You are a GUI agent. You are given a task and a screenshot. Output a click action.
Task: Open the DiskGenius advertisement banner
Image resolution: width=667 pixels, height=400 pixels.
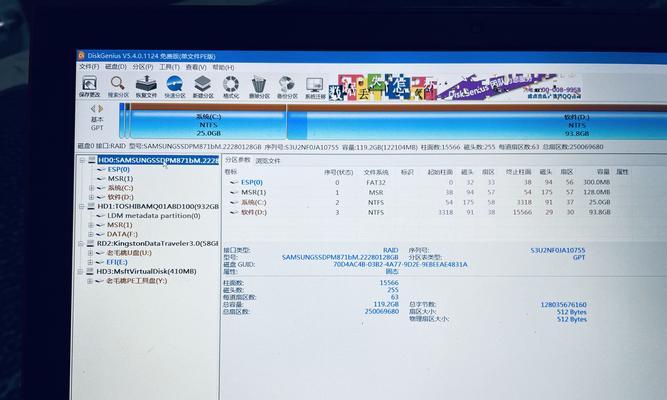pos(455,87)
